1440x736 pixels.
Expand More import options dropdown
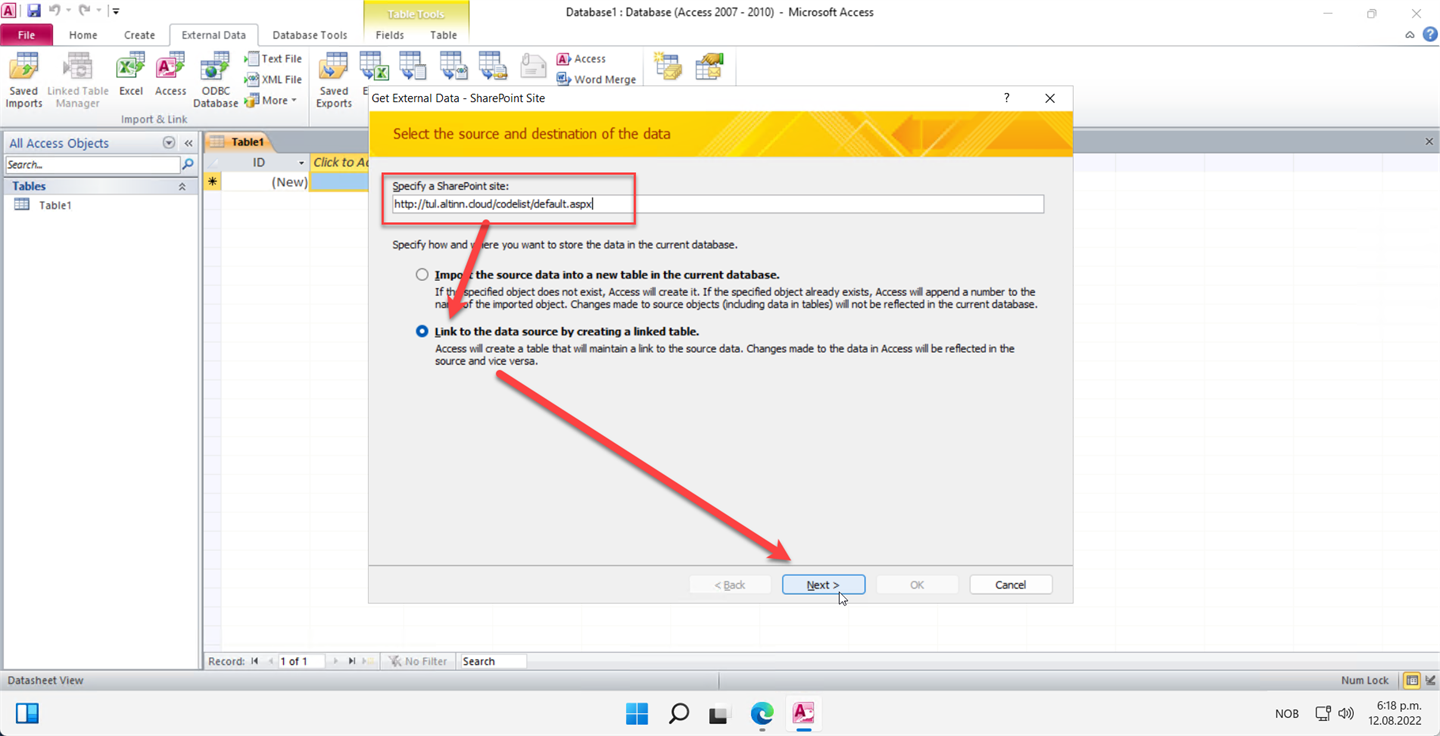[271, 100]
